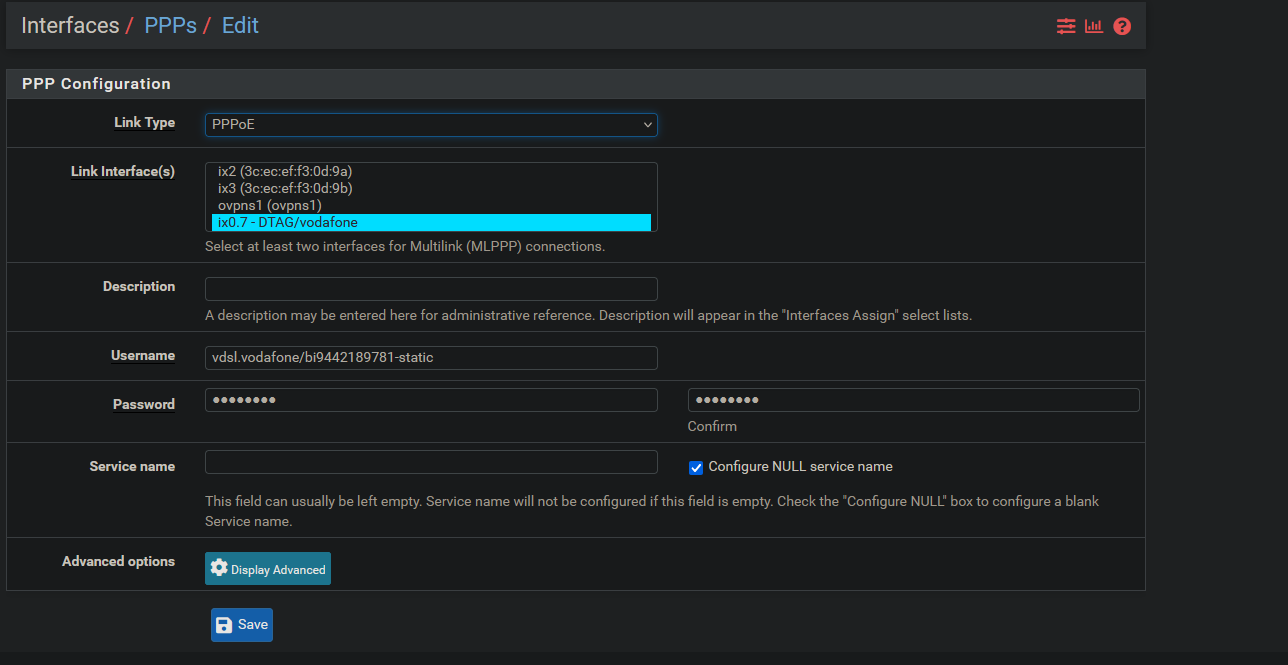Expand the Link Type dropdown

pos(431,125)
